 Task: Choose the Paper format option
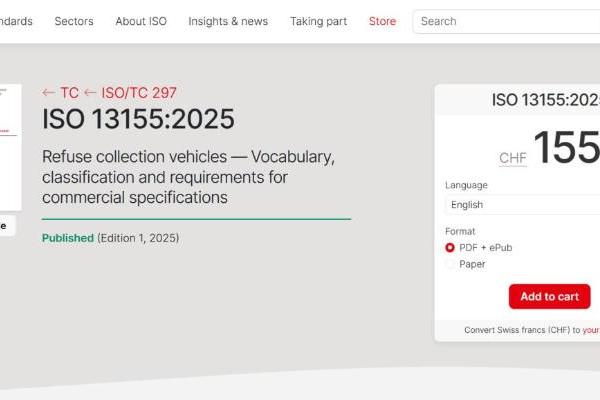pos(450,264)
